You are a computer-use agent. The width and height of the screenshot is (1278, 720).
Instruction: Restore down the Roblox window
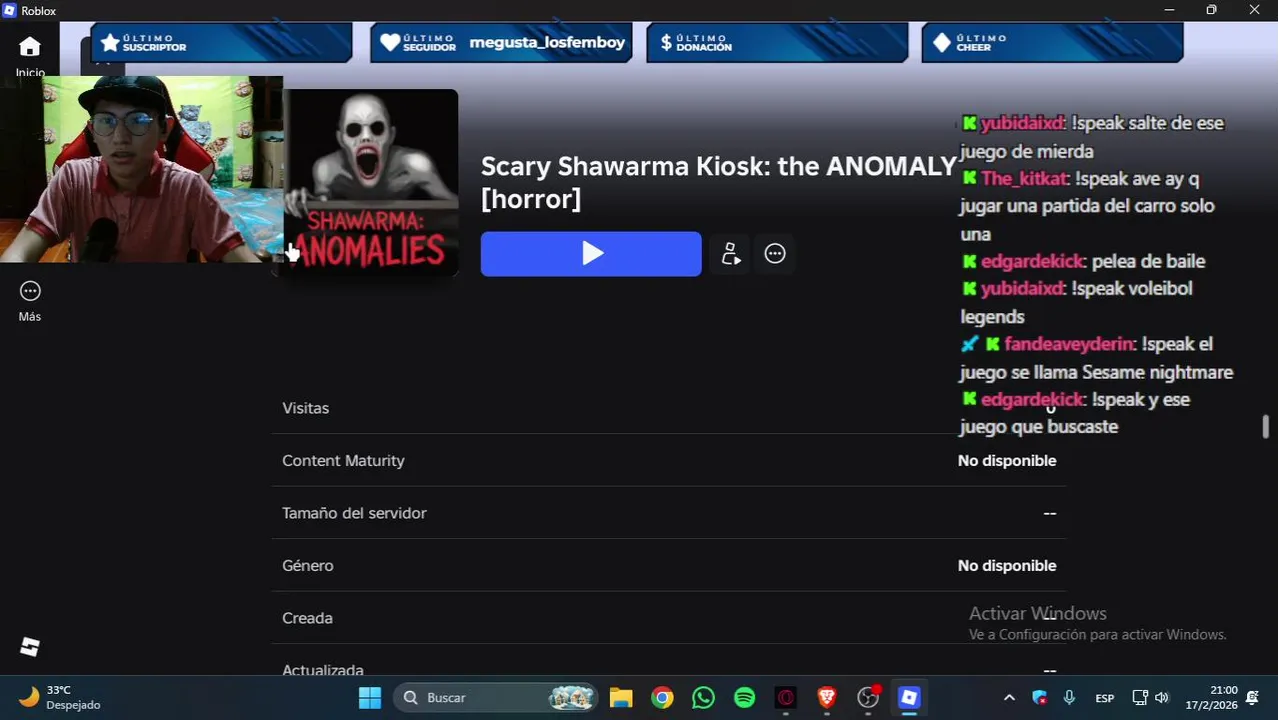[x=1212, y=10]
